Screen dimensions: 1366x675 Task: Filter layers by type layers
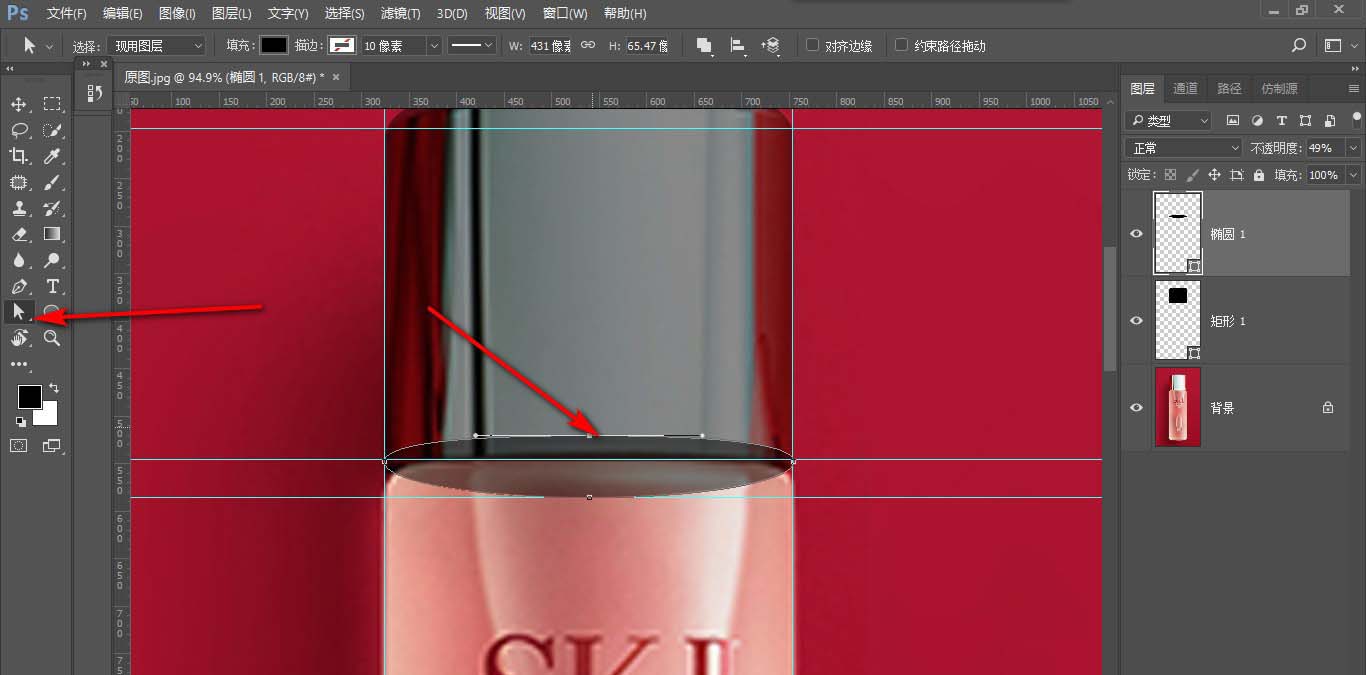click(1281, 120)
